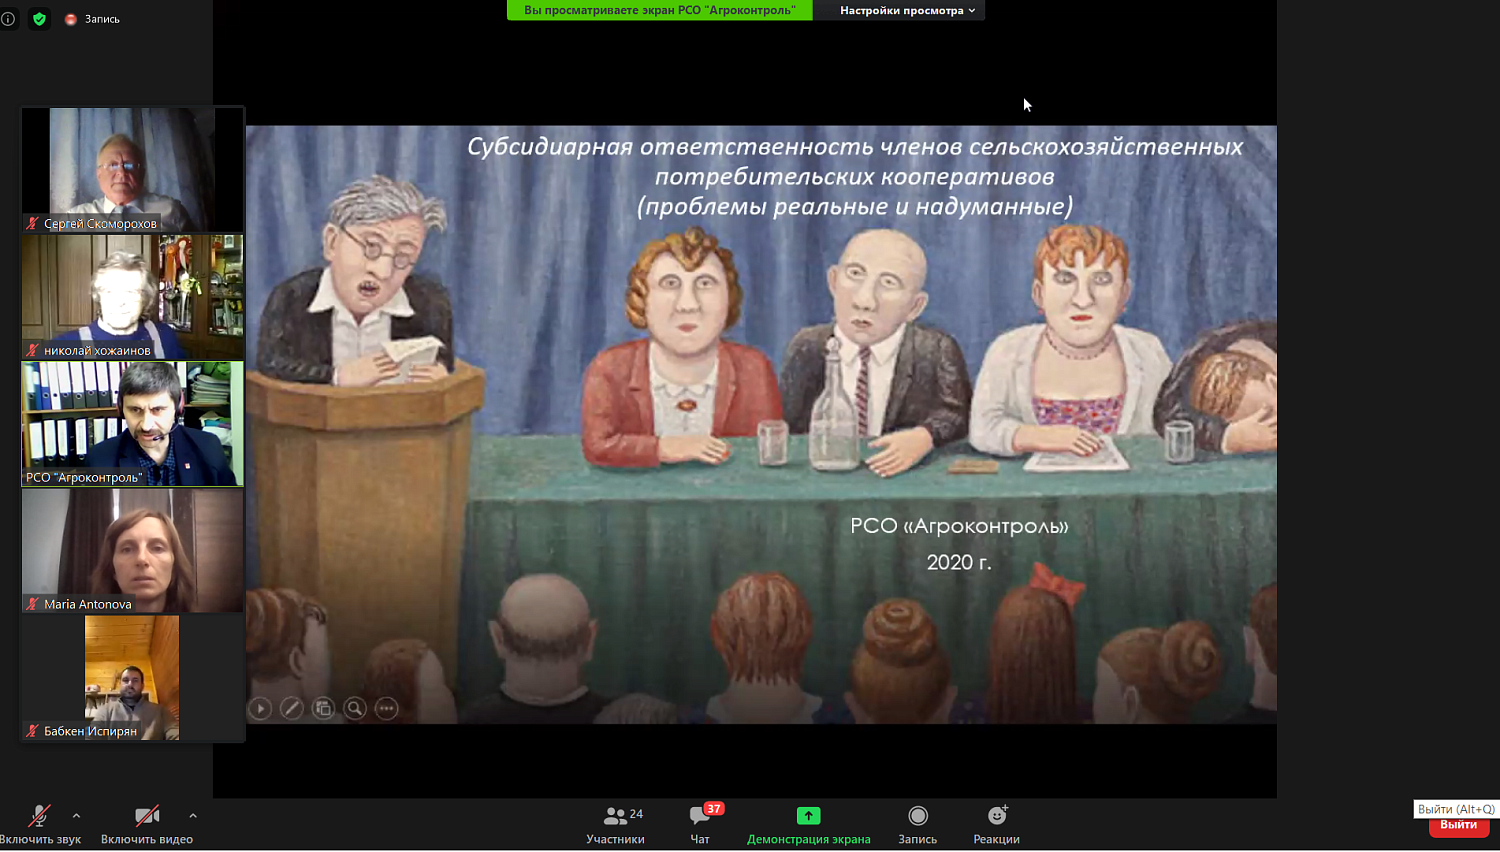Open the Настройки просмотра dropdown

tap(907, 10)
